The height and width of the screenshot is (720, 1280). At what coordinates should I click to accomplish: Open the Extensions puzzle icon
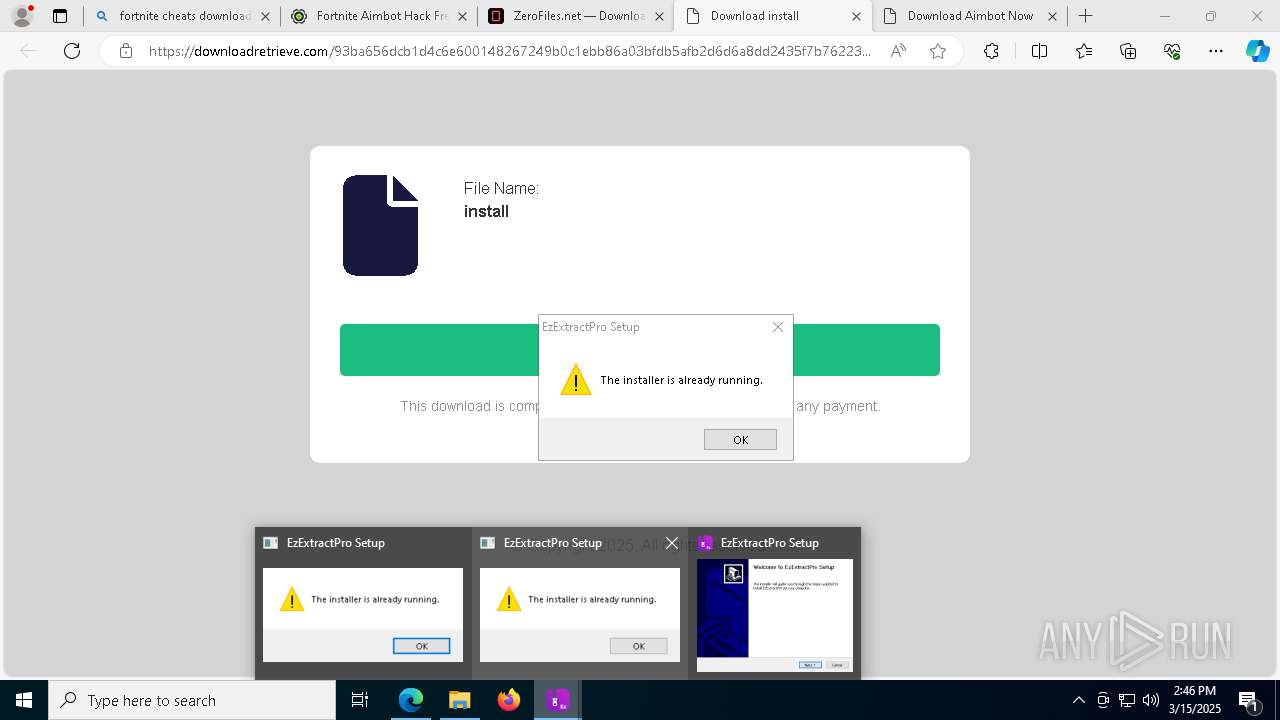tap(991, 51)
